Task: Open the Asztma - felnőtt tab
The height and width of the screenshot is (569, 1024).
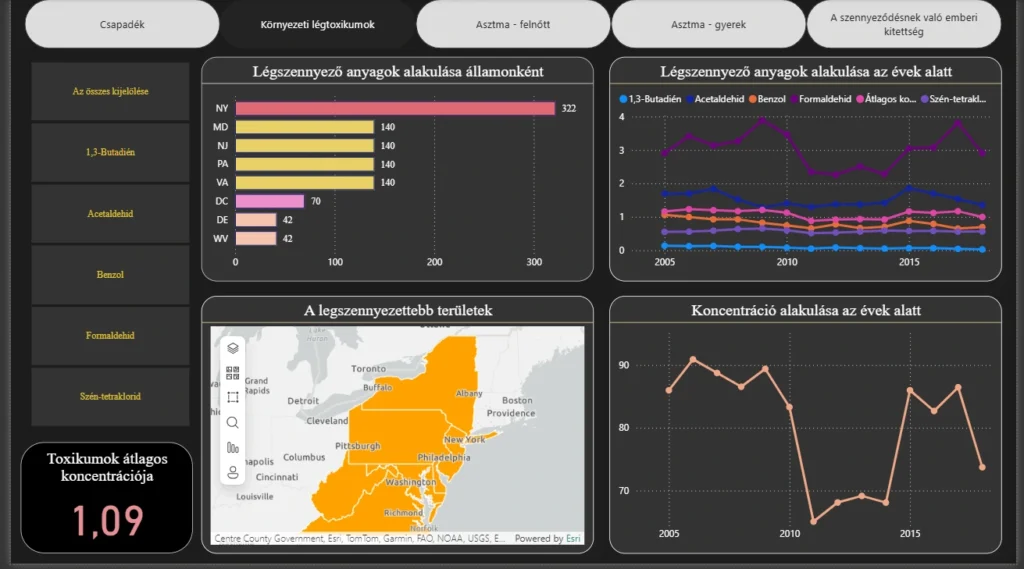Action: click(x=513, y=24)
